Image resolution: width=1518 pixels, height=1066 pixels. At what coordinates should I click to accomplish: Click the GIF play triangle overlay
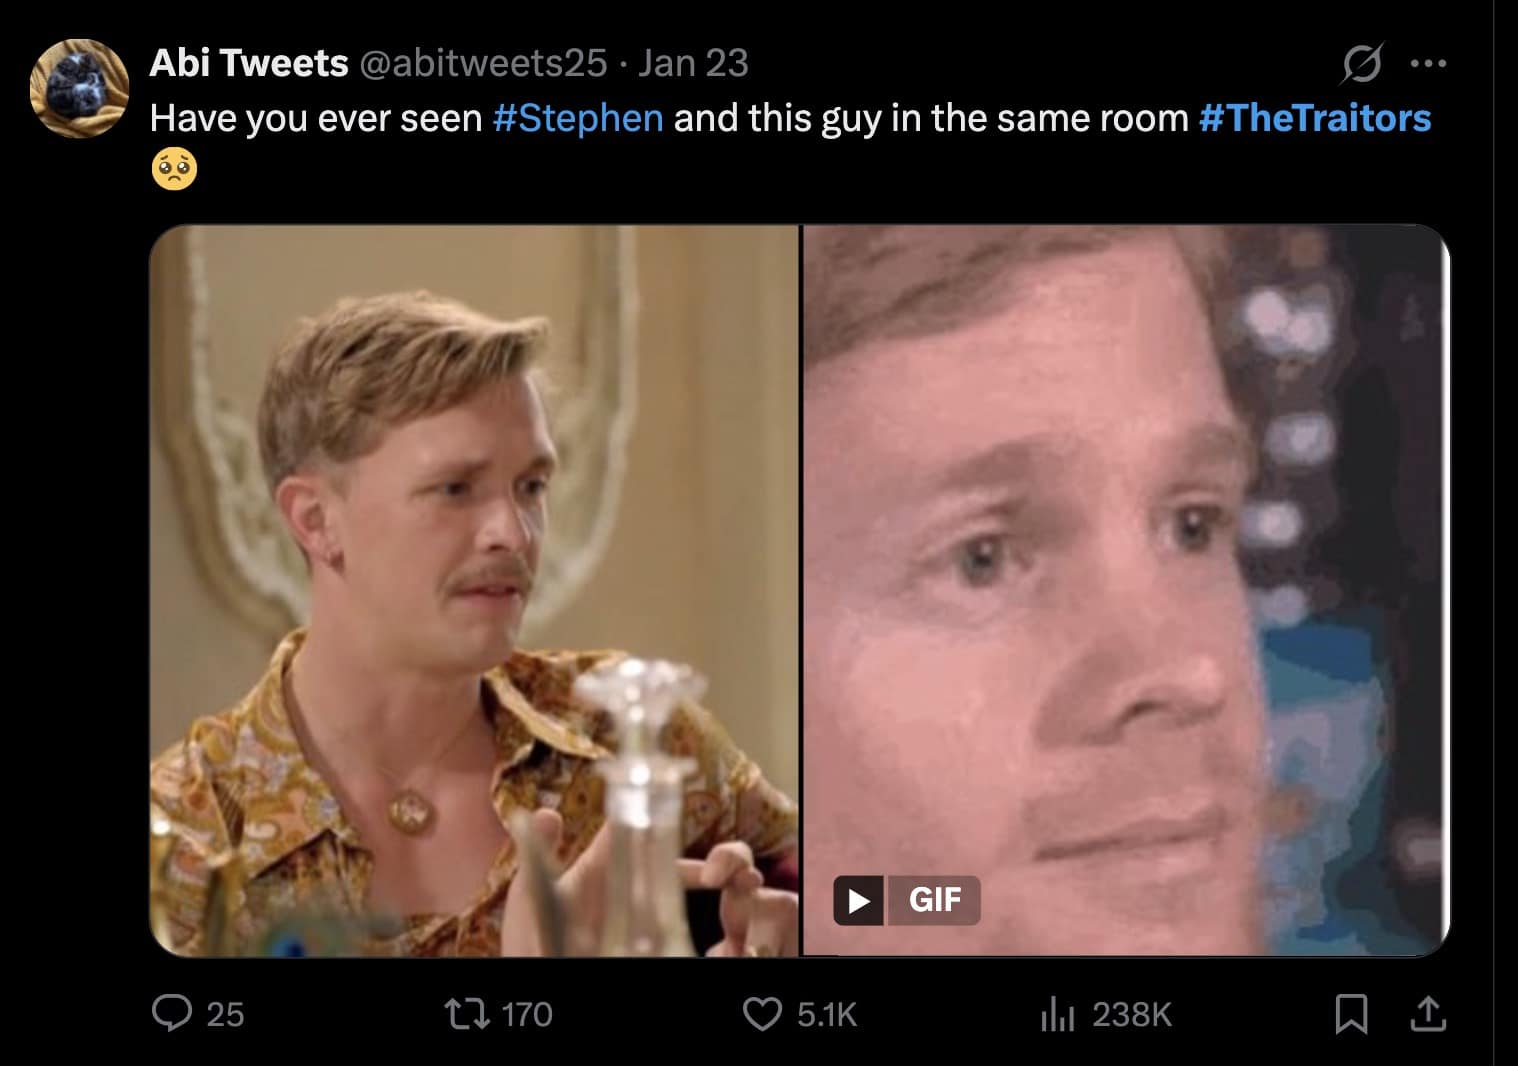[x=857, y=900]
